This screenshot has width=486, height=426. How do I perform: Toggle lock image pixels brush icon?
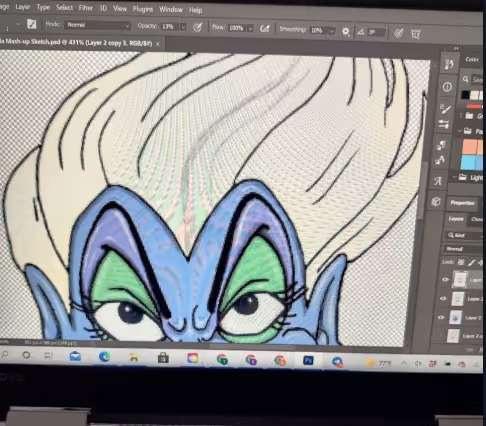[471, 263]
